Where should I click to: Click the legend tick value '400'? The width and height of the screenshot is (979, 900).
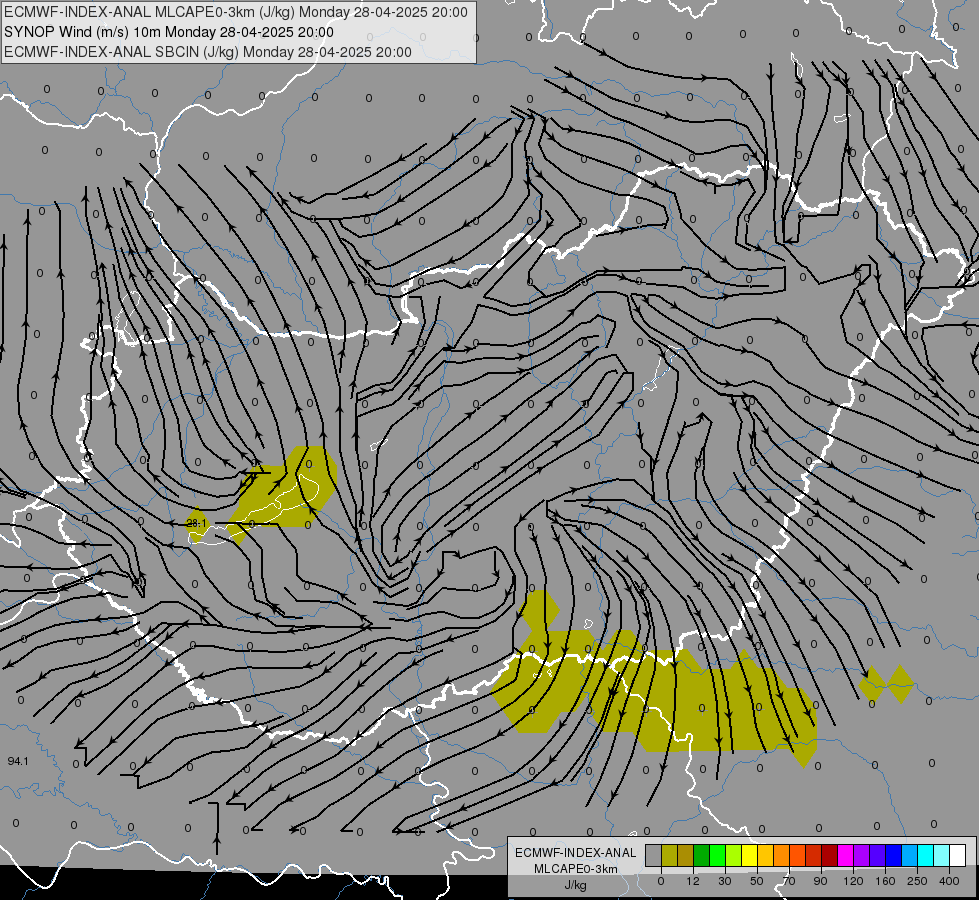click(949, 881)
